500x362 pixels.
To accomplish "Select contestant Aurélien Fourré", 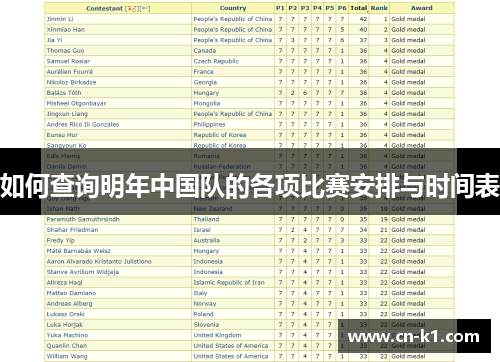I will 70,72.
